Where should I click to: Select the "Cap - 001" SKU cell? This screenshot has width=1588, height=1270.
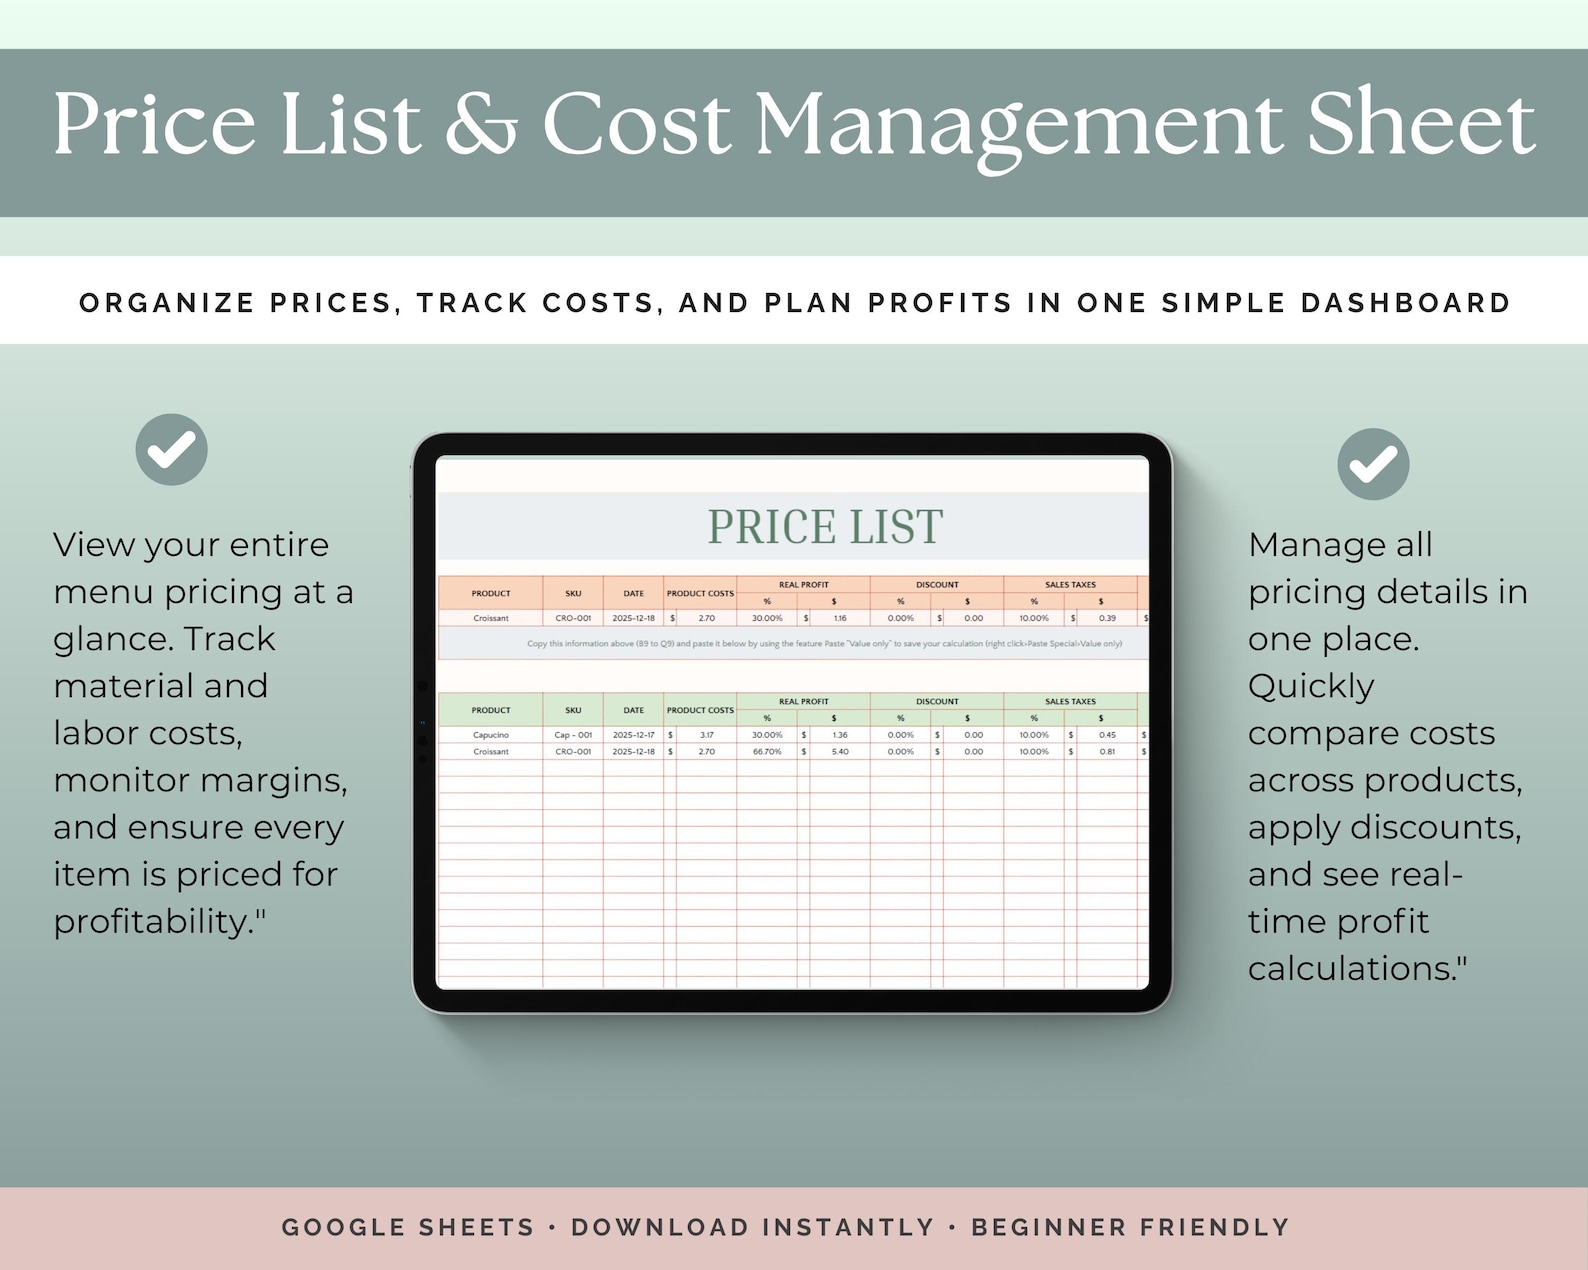point(573,735)
